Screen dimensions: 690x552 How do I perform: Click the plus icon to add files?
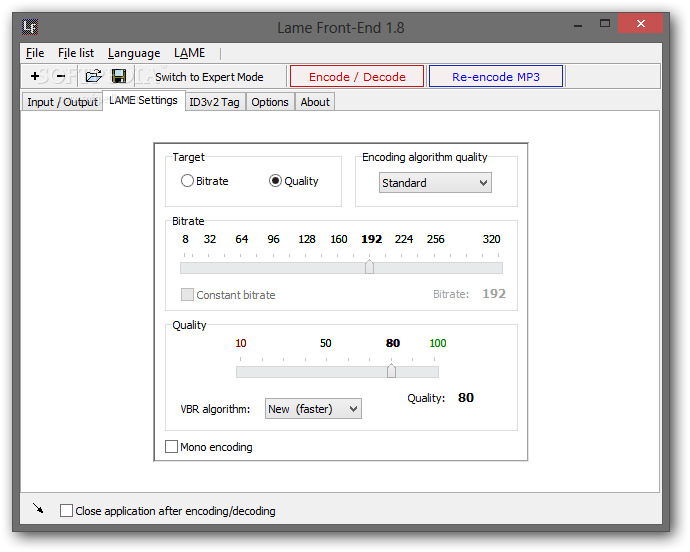click(35, 77)
